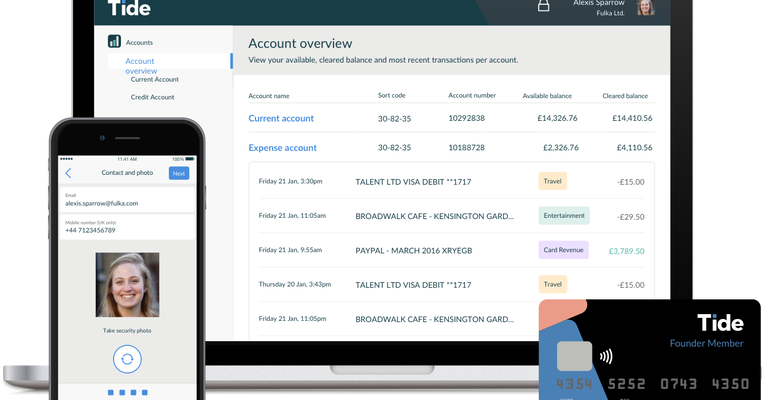The image size is (764, 400).
Task: Click available balance £14,326.76
Action: point(557,118)
